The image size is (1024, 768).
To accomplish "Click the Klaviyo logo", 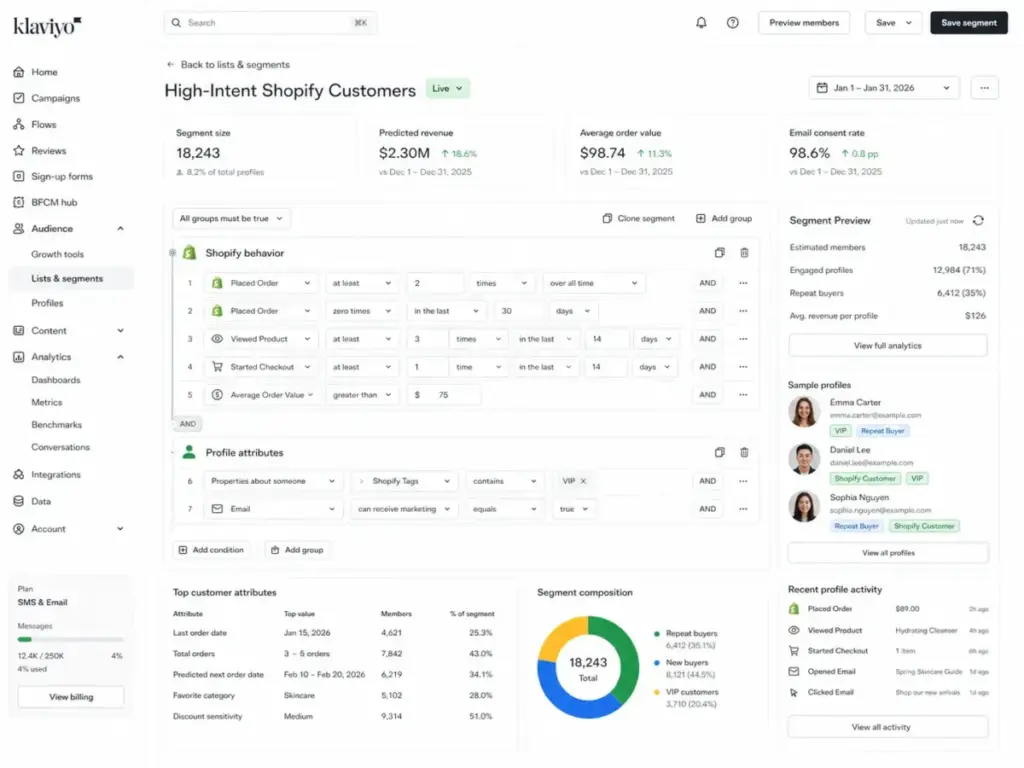I will (47, 26).
